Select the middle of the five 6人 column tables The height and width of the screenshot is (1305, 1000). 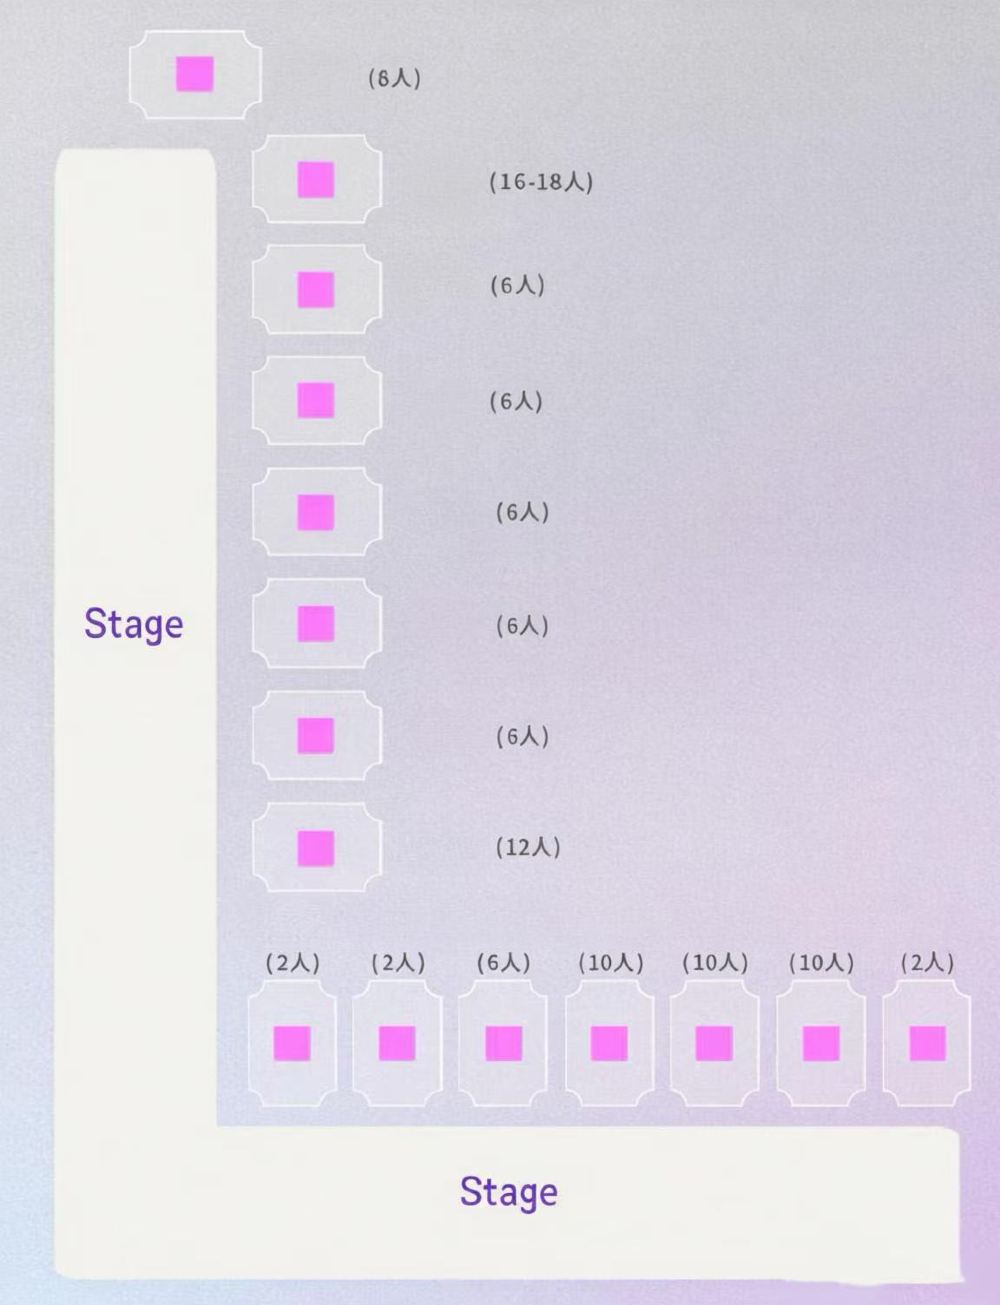coord(316,513)
